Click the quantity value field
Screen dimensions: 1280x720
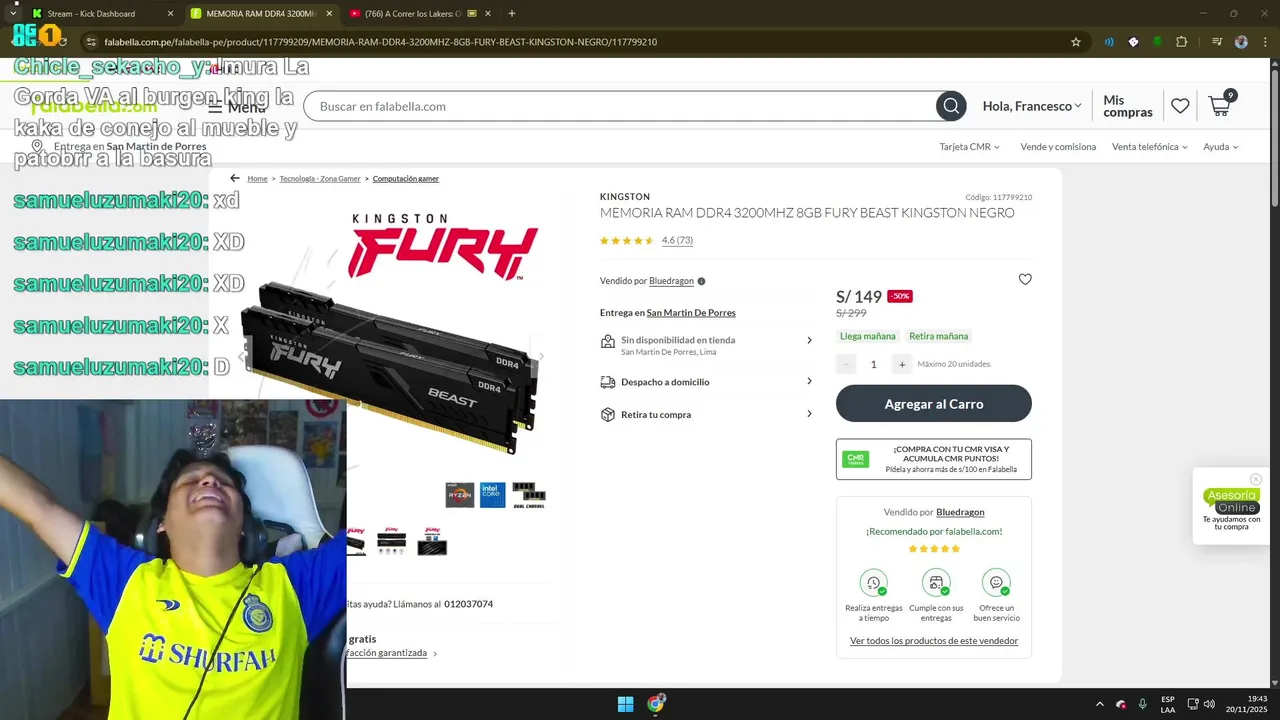click(x=873, y=364)
